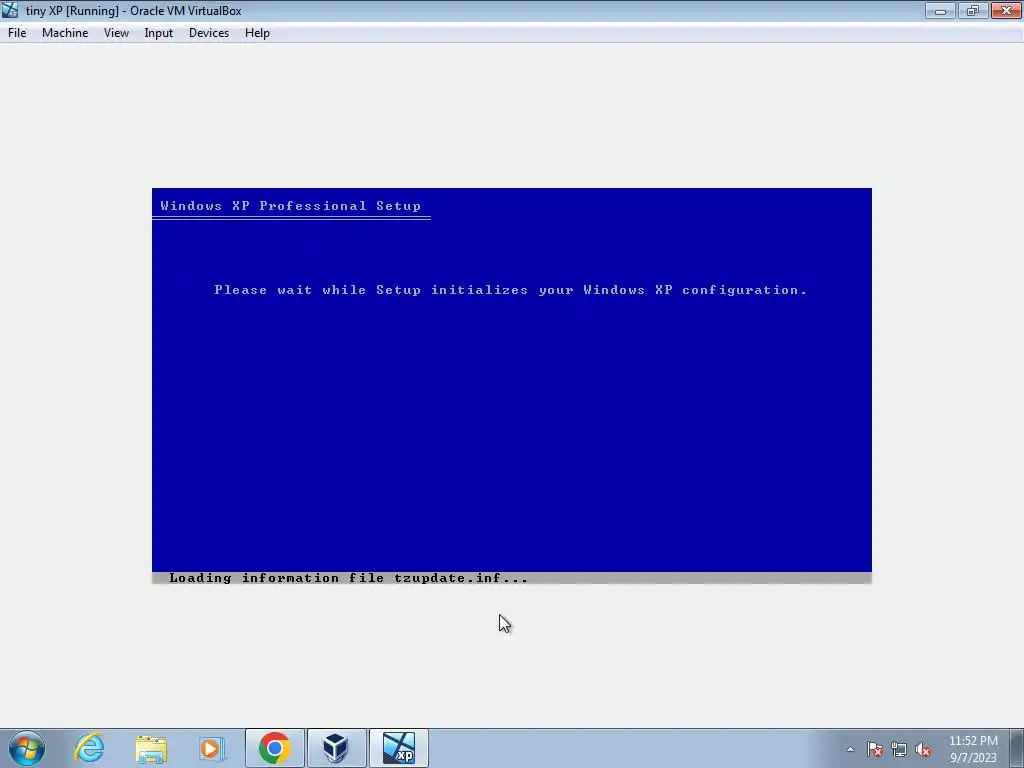The height and width of the screenshot is (768, 1024).
Task: Open the Devices menu
Action: point(209,33)
